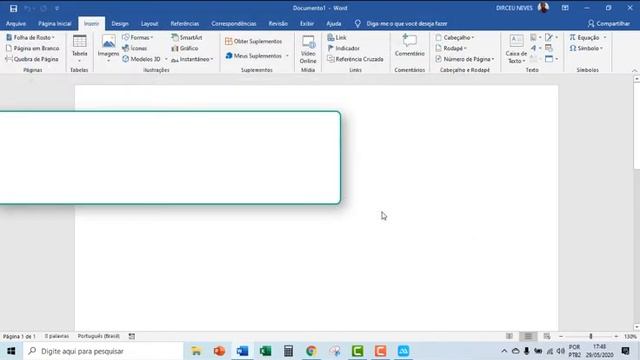Open the Arquivo tab
This screenshot has width=640, height=360.
click(16, 24)
